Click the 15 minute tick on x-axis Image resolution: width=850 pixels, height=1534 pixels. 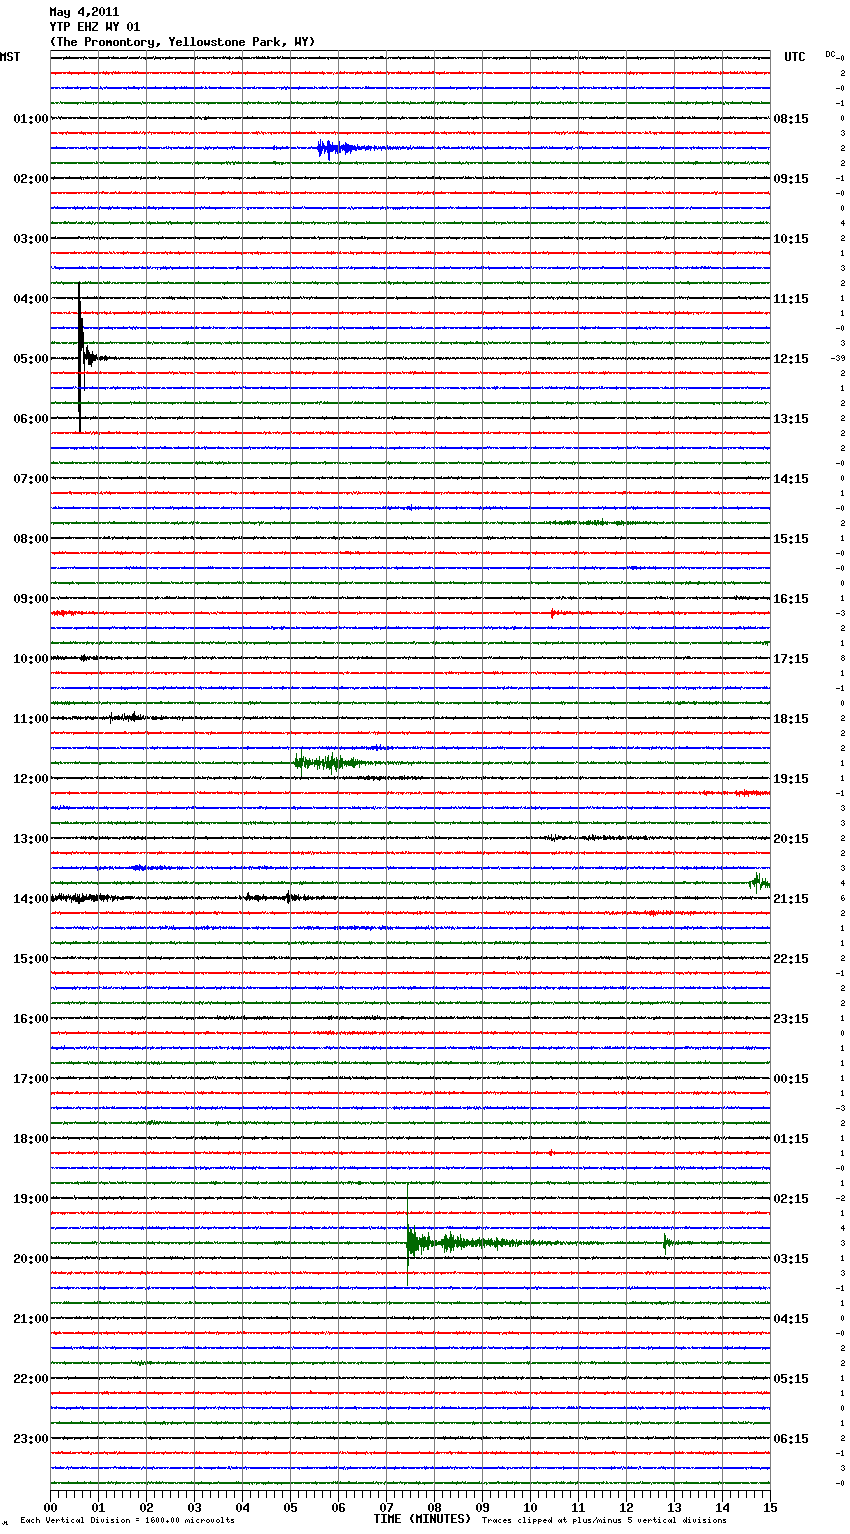point(768,1507)
